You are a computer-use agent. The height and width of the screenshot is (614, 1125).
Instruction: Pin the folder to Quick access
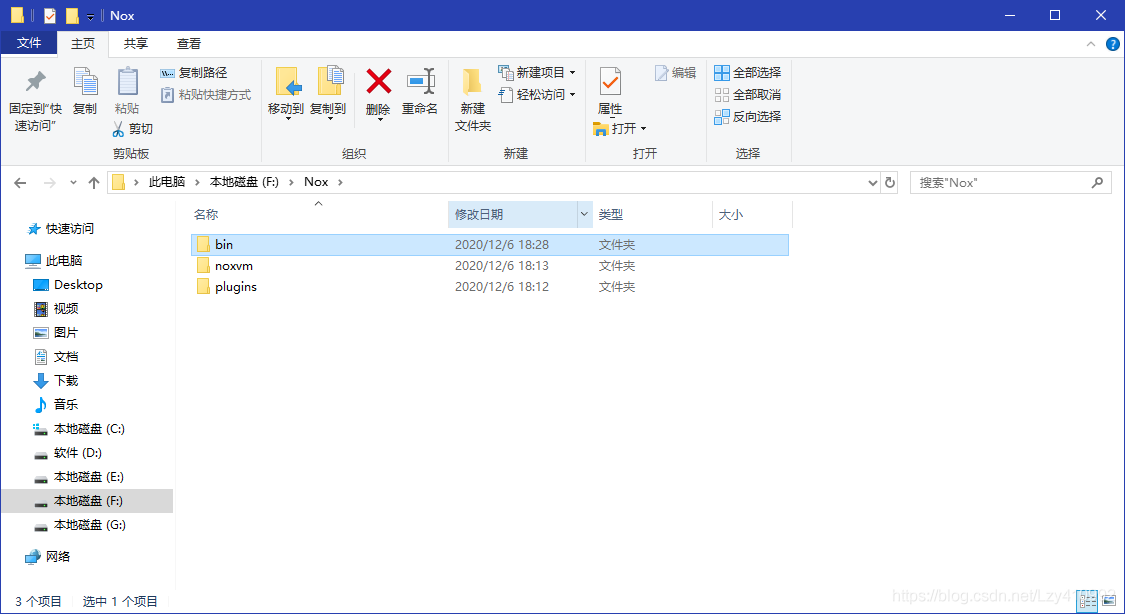(35, 99)
